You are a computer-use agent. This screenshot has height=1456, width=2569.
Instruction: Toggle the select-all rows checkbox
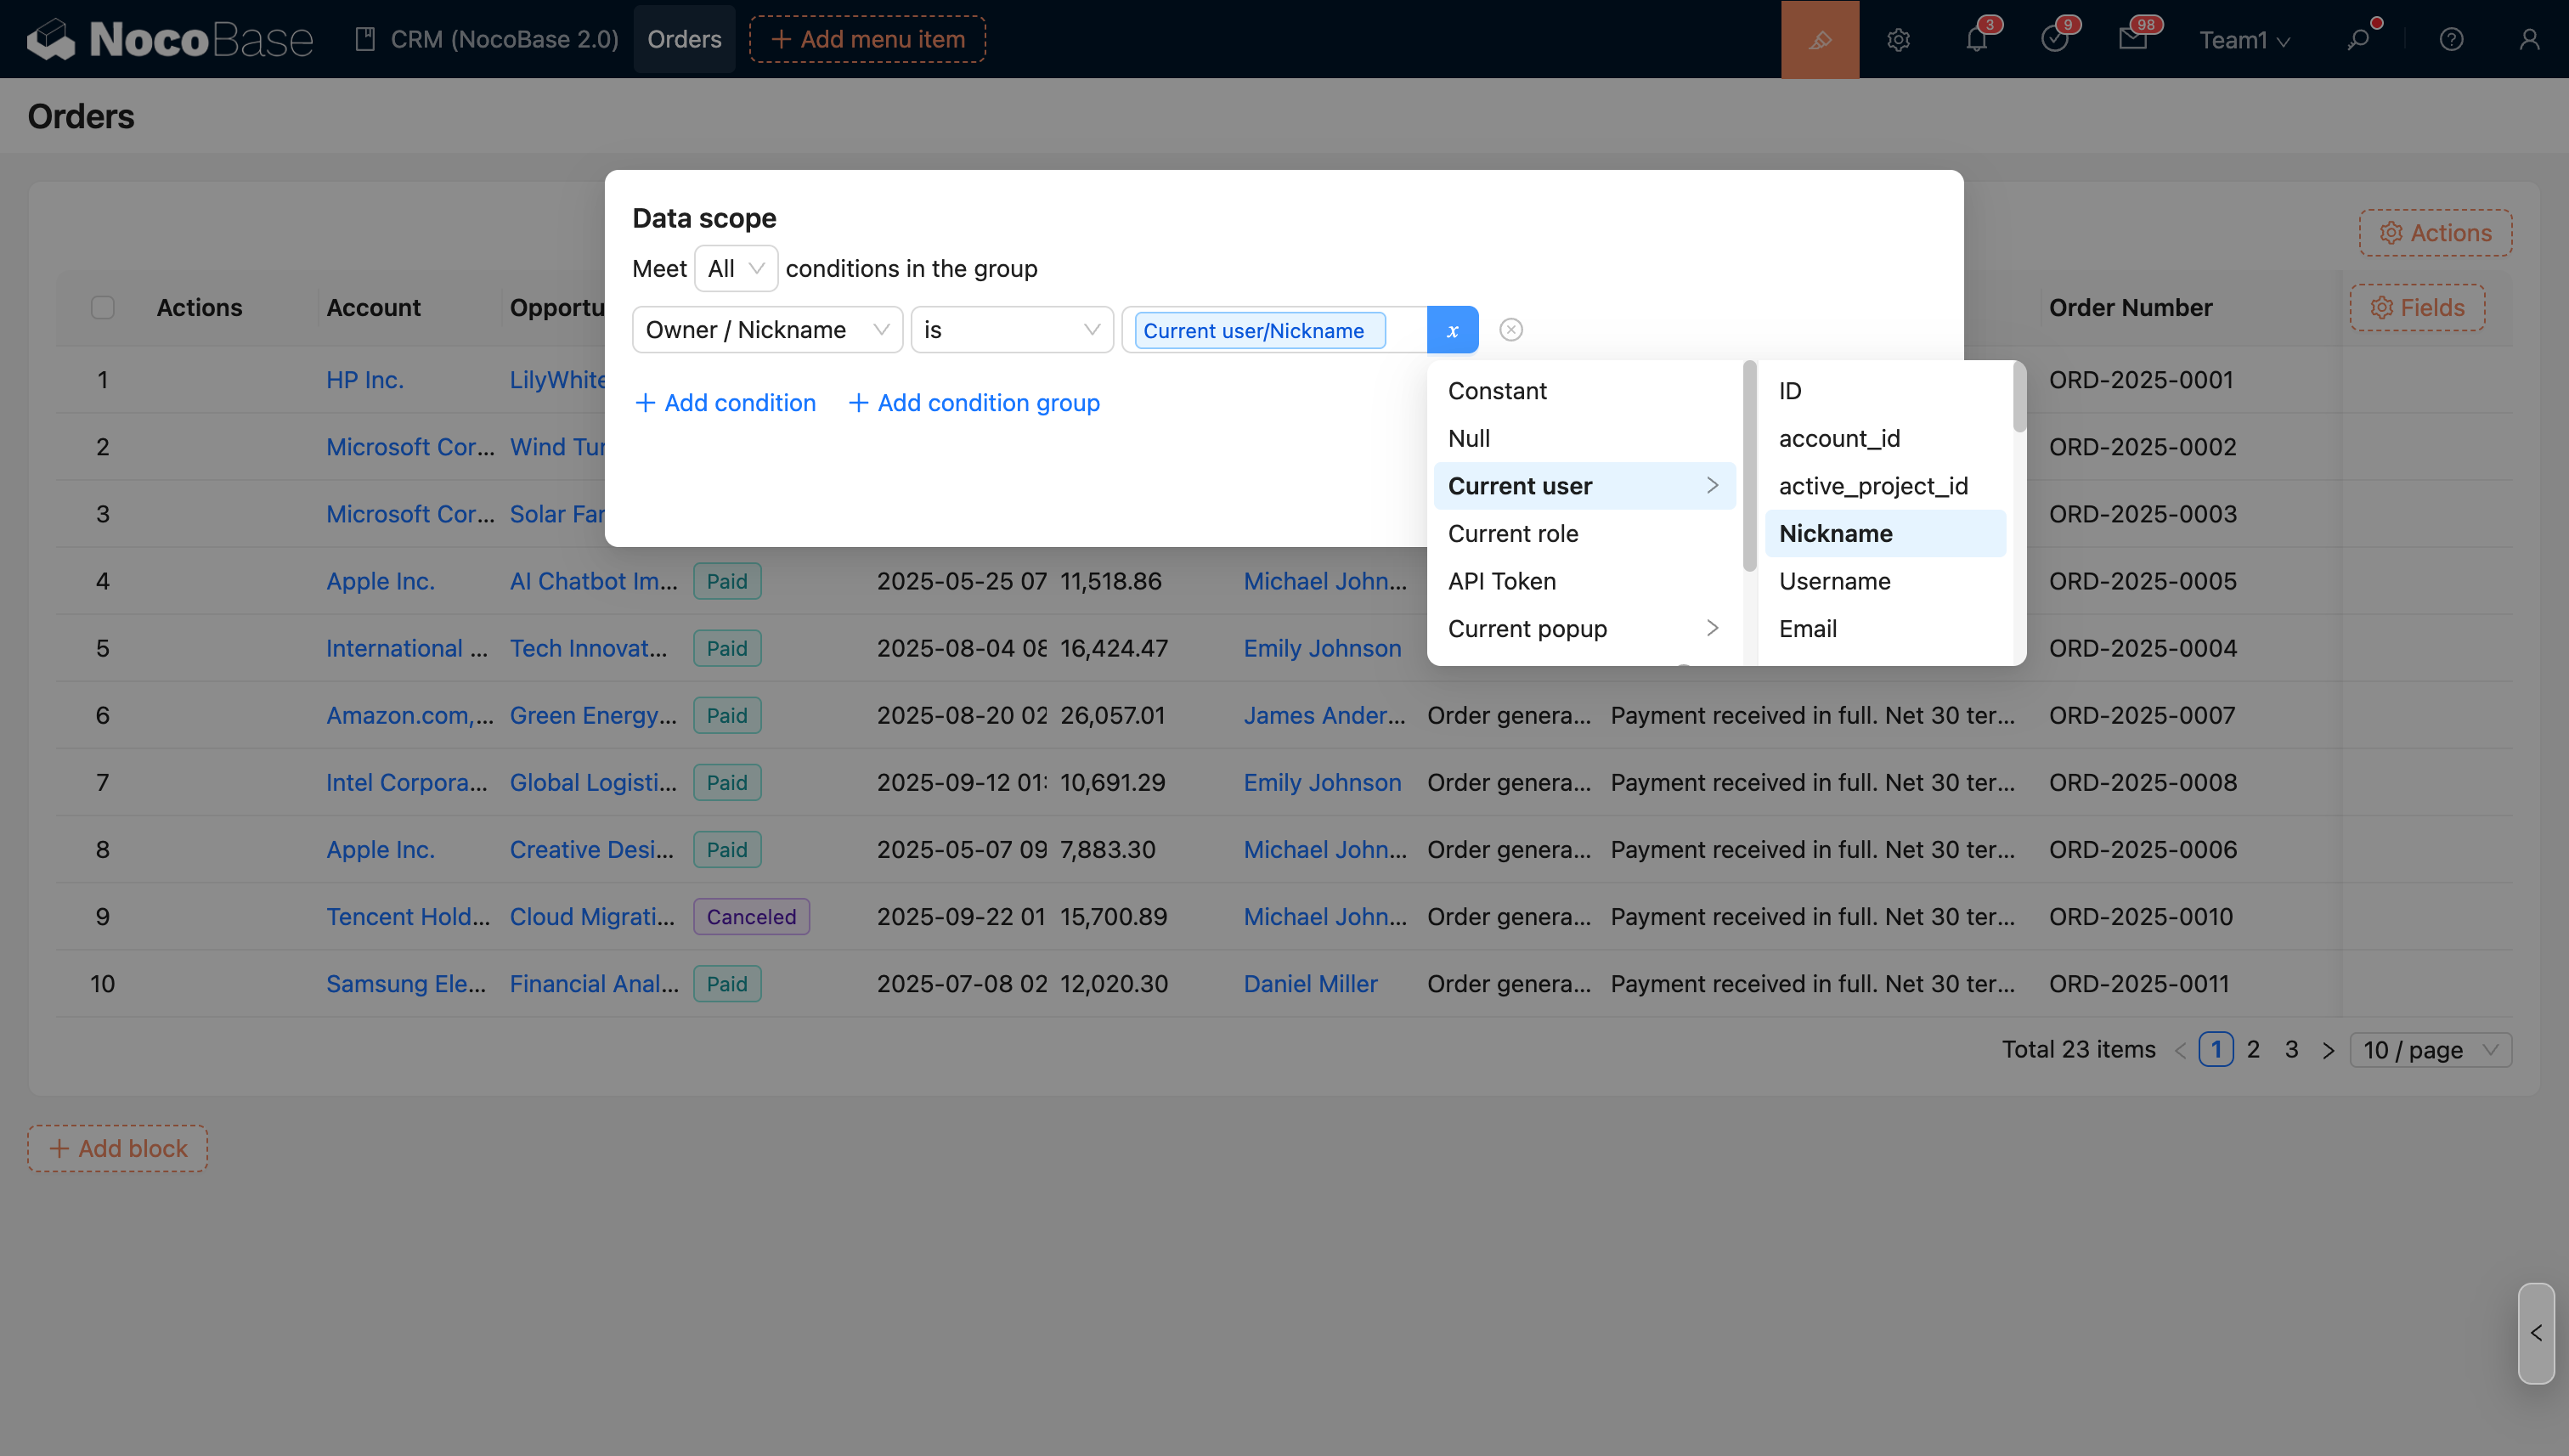(102, 307)
